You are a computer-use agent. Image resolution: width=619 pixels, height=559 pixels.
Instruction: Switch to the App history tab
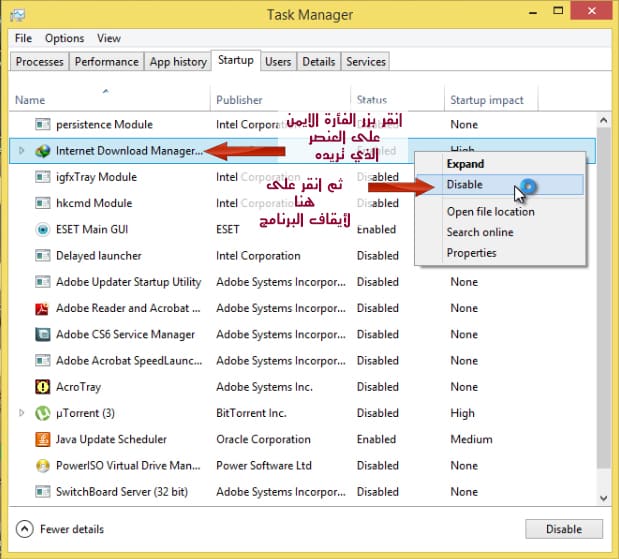[178, 62]
